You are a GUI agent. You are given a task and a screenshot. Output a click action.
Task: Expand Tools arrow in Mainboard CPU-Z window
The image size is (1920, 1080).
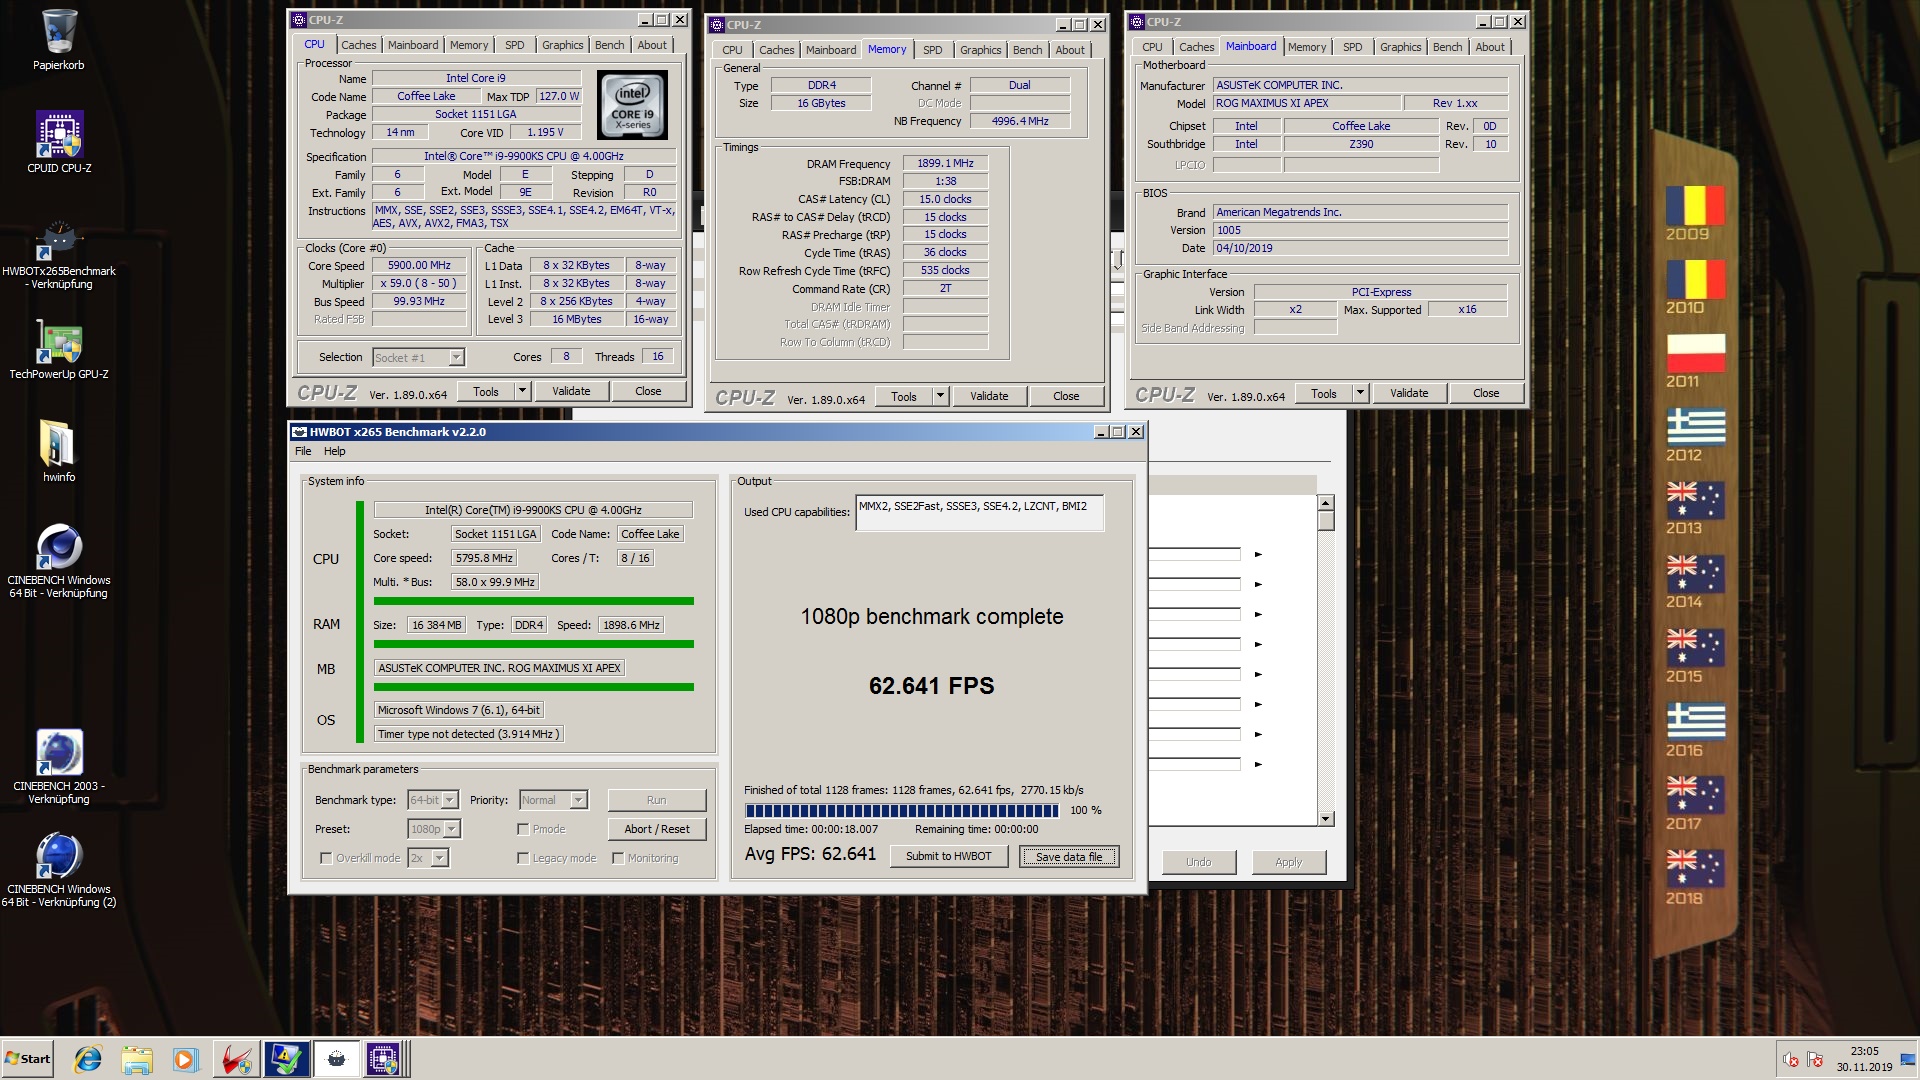tap(1360, 393)
